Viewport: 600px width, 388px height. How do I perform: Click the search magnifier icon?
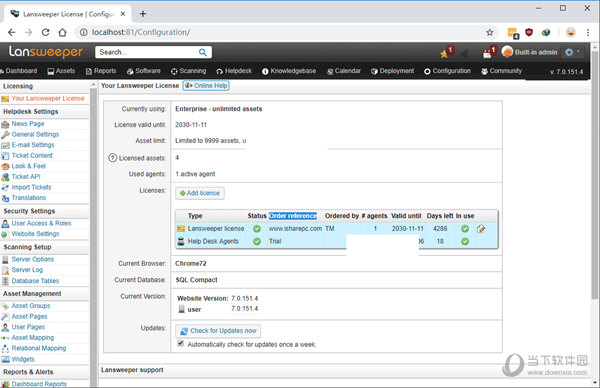(x=202, y=52)
